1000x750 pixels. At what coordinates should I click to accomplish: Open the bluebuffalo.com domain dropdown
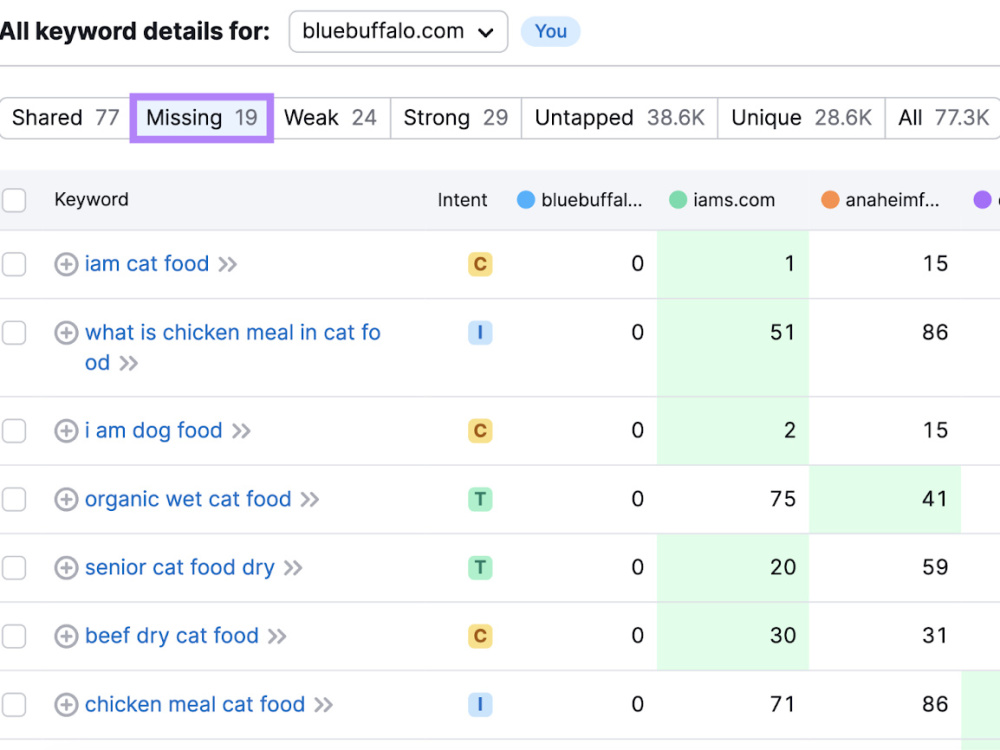pos(398,31)
